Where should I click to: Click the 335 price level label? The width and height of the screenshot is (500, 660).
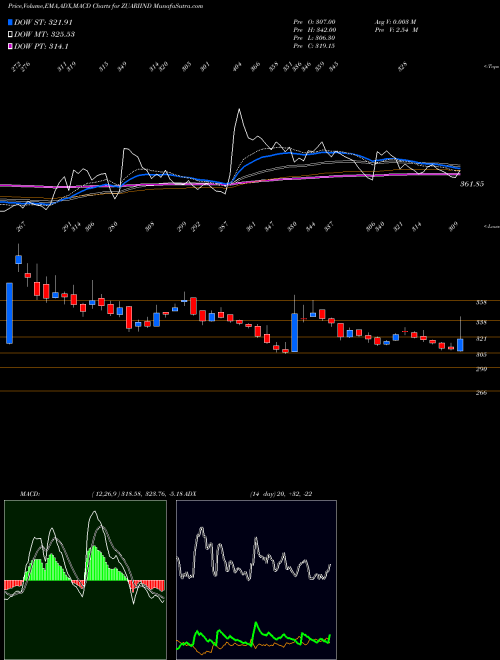(482, 322)
